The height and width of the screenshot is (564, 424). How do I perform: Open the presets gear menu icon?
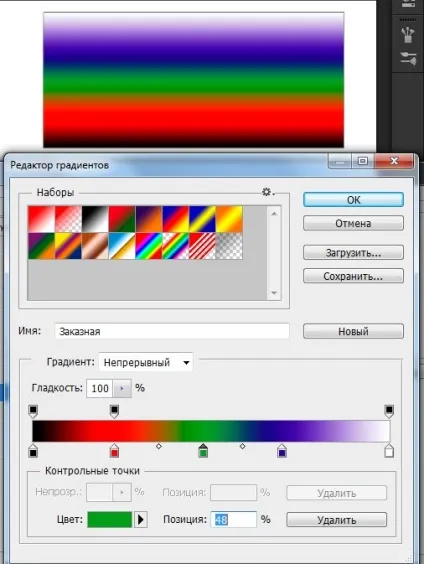click(268, 192)
